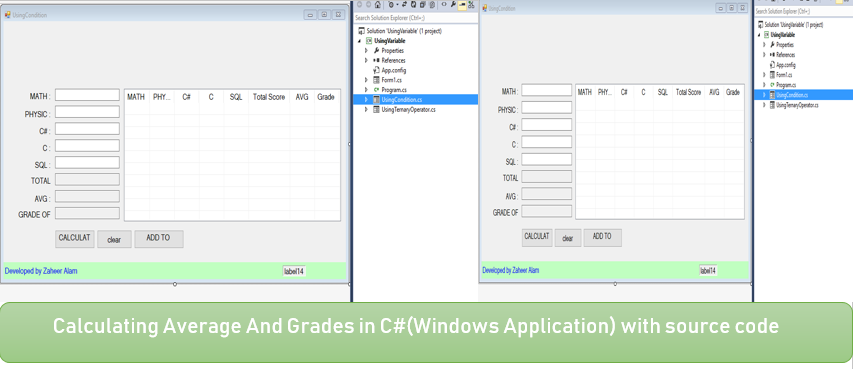
Task: Click View Class Diagram icon
Action: [x=471, y=5]
